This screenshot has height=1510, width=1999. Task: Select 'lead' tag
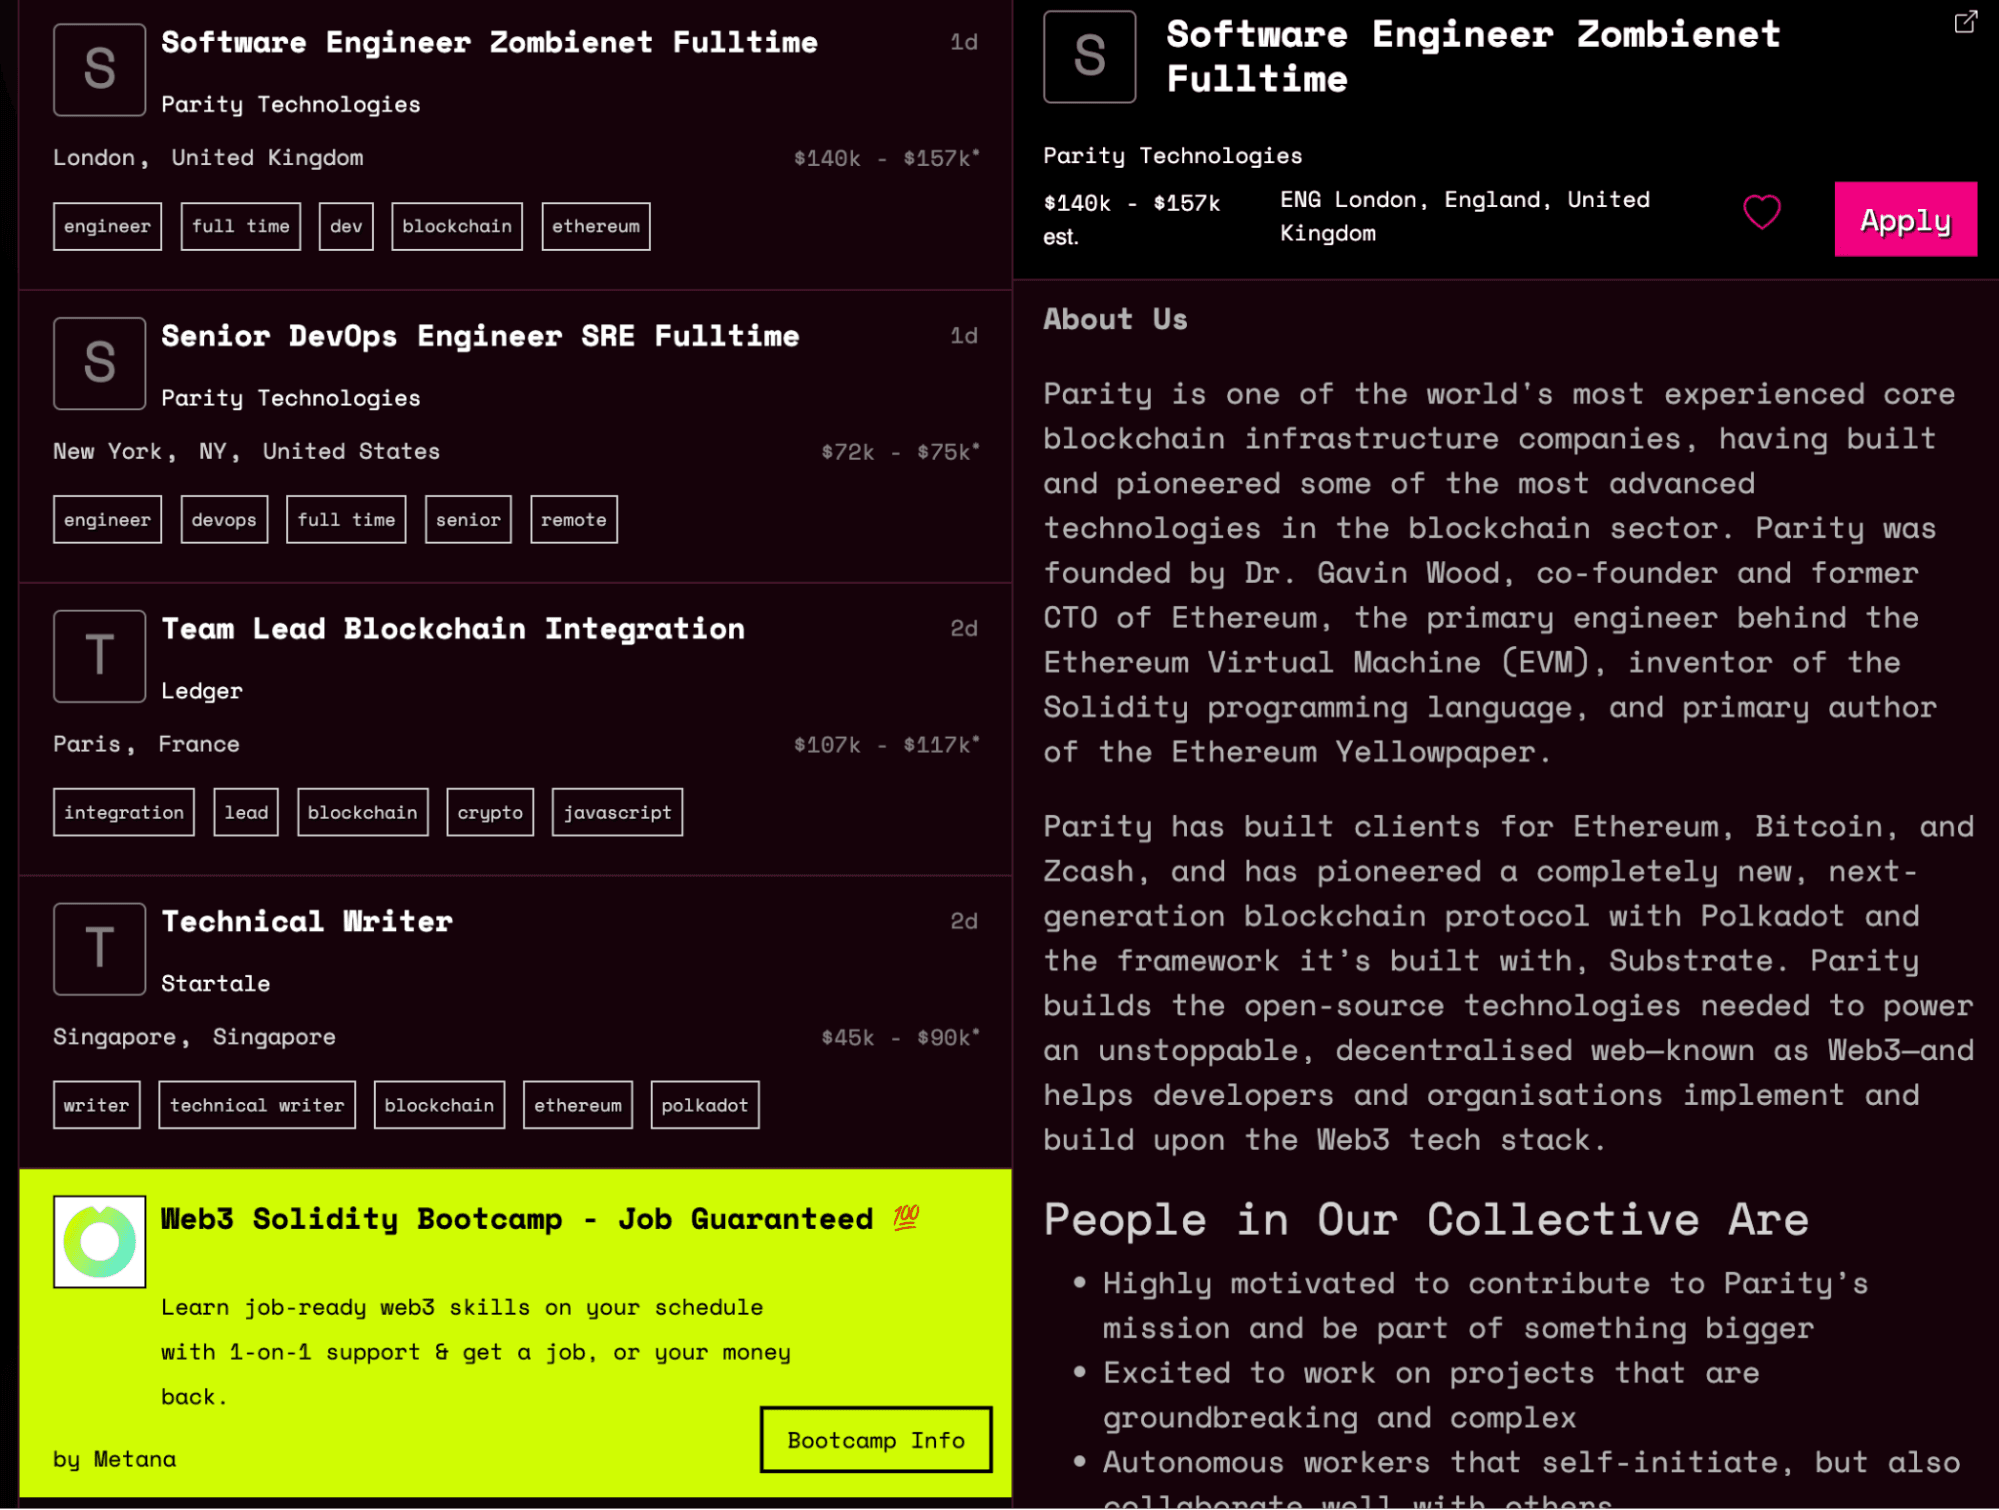pyautogui.click(x=246, y=812)
